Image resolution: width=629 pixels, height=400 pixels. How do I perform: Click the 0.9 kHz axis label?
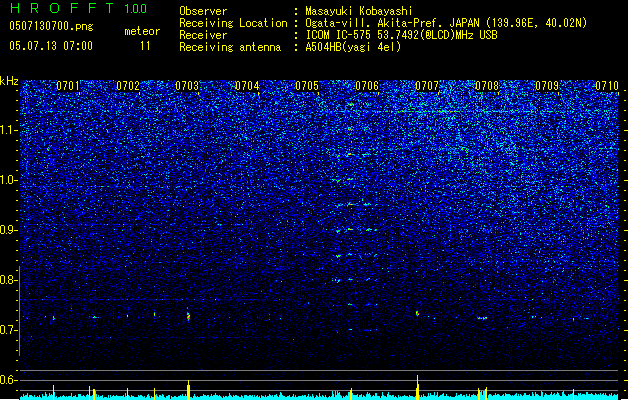click(x=9, y=230)
